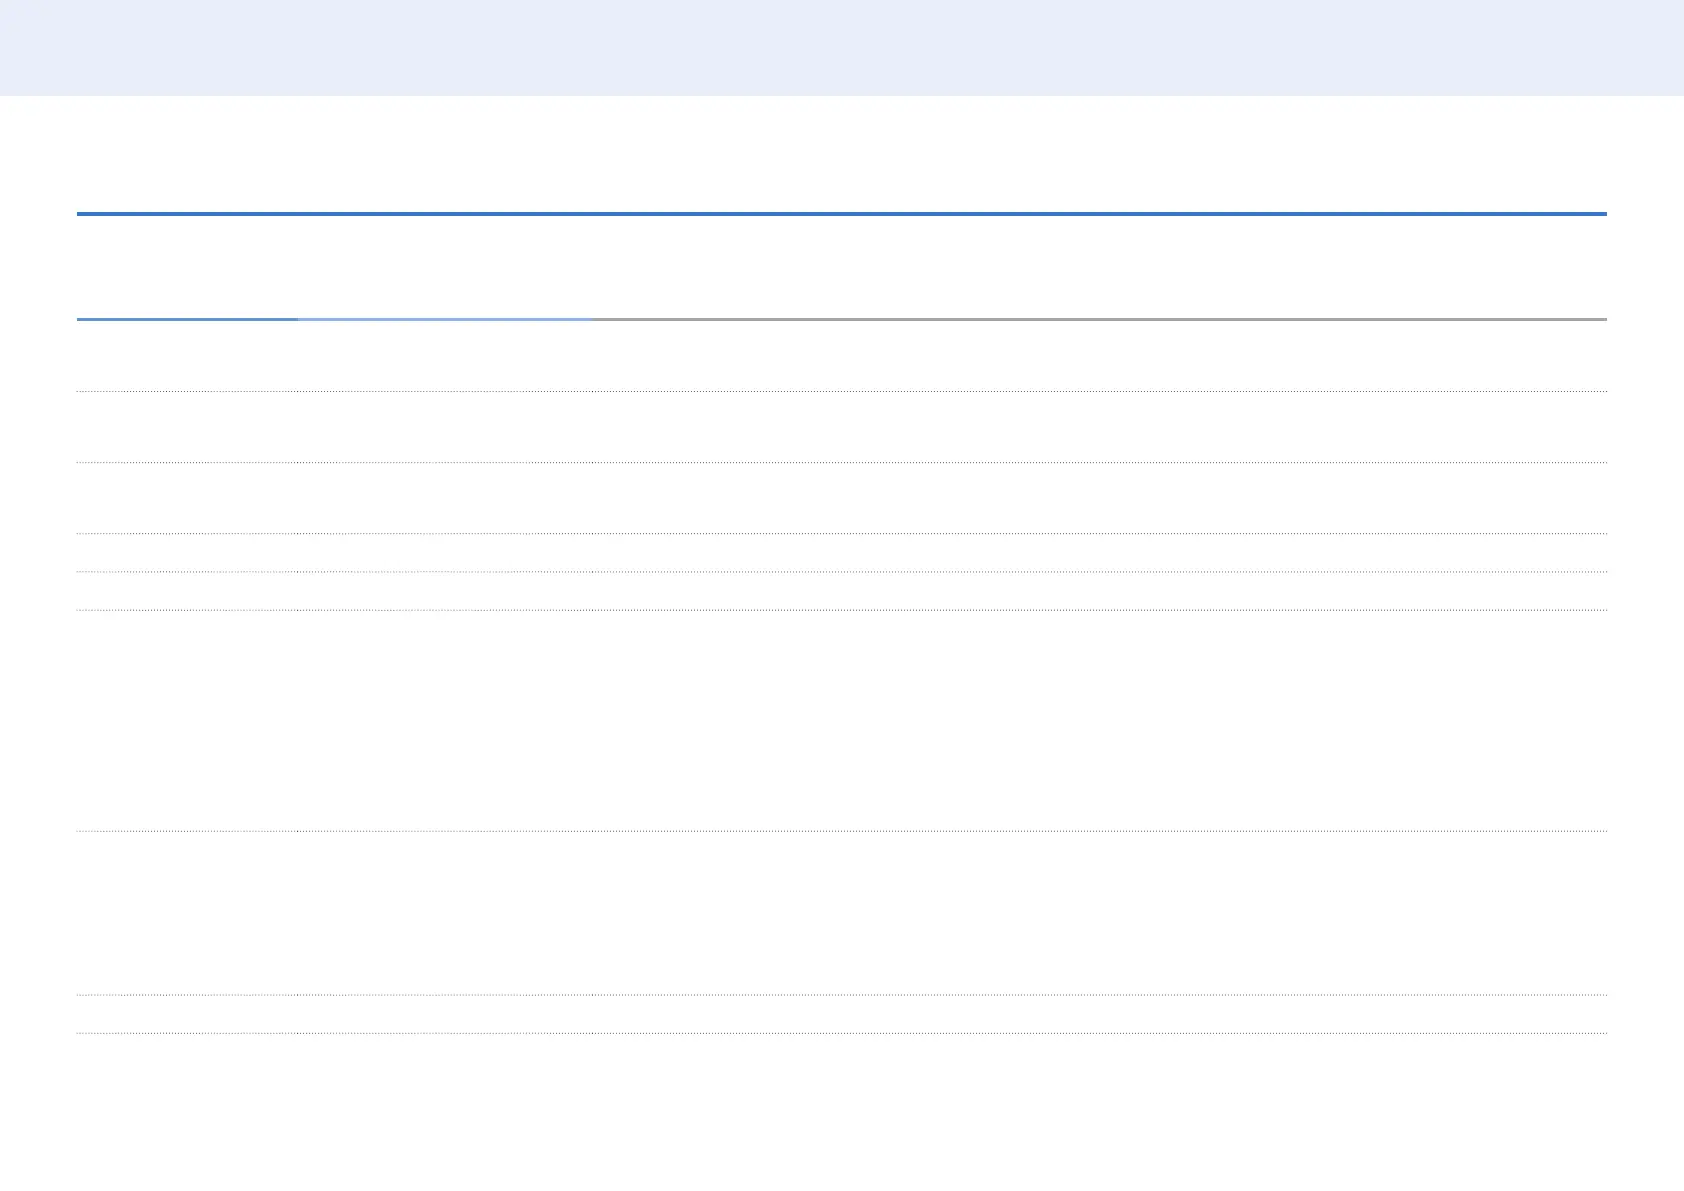Image resolution: width=1684 pixels, height=1191 pixels.
Task: Click the blank area between the two solid lines
Action: click(x=842, y=267)
